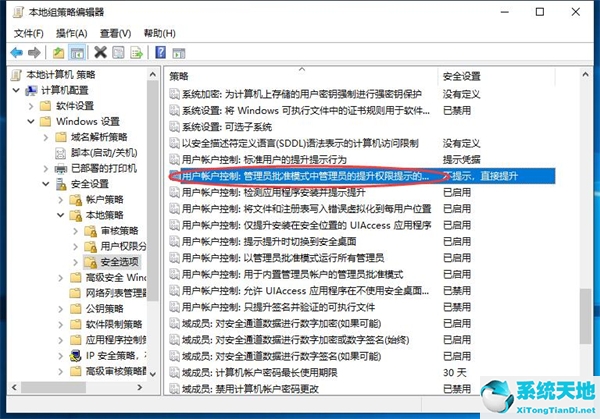Viewport: 600px width, 419px height.
Task: Select policy 域成员: 禁用计算机帐户密码更改
Action: coord(250,389)
